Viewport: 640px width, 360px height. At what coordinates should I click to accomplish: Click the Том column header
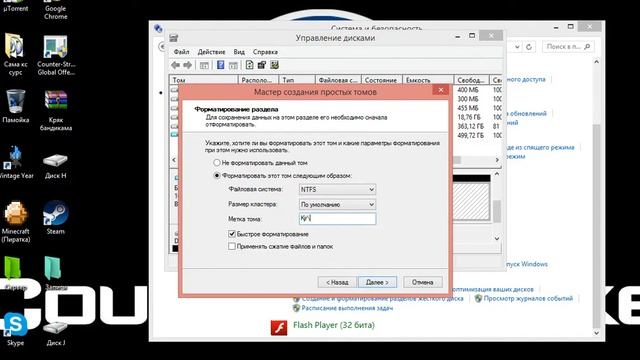[x=203, y=80]
